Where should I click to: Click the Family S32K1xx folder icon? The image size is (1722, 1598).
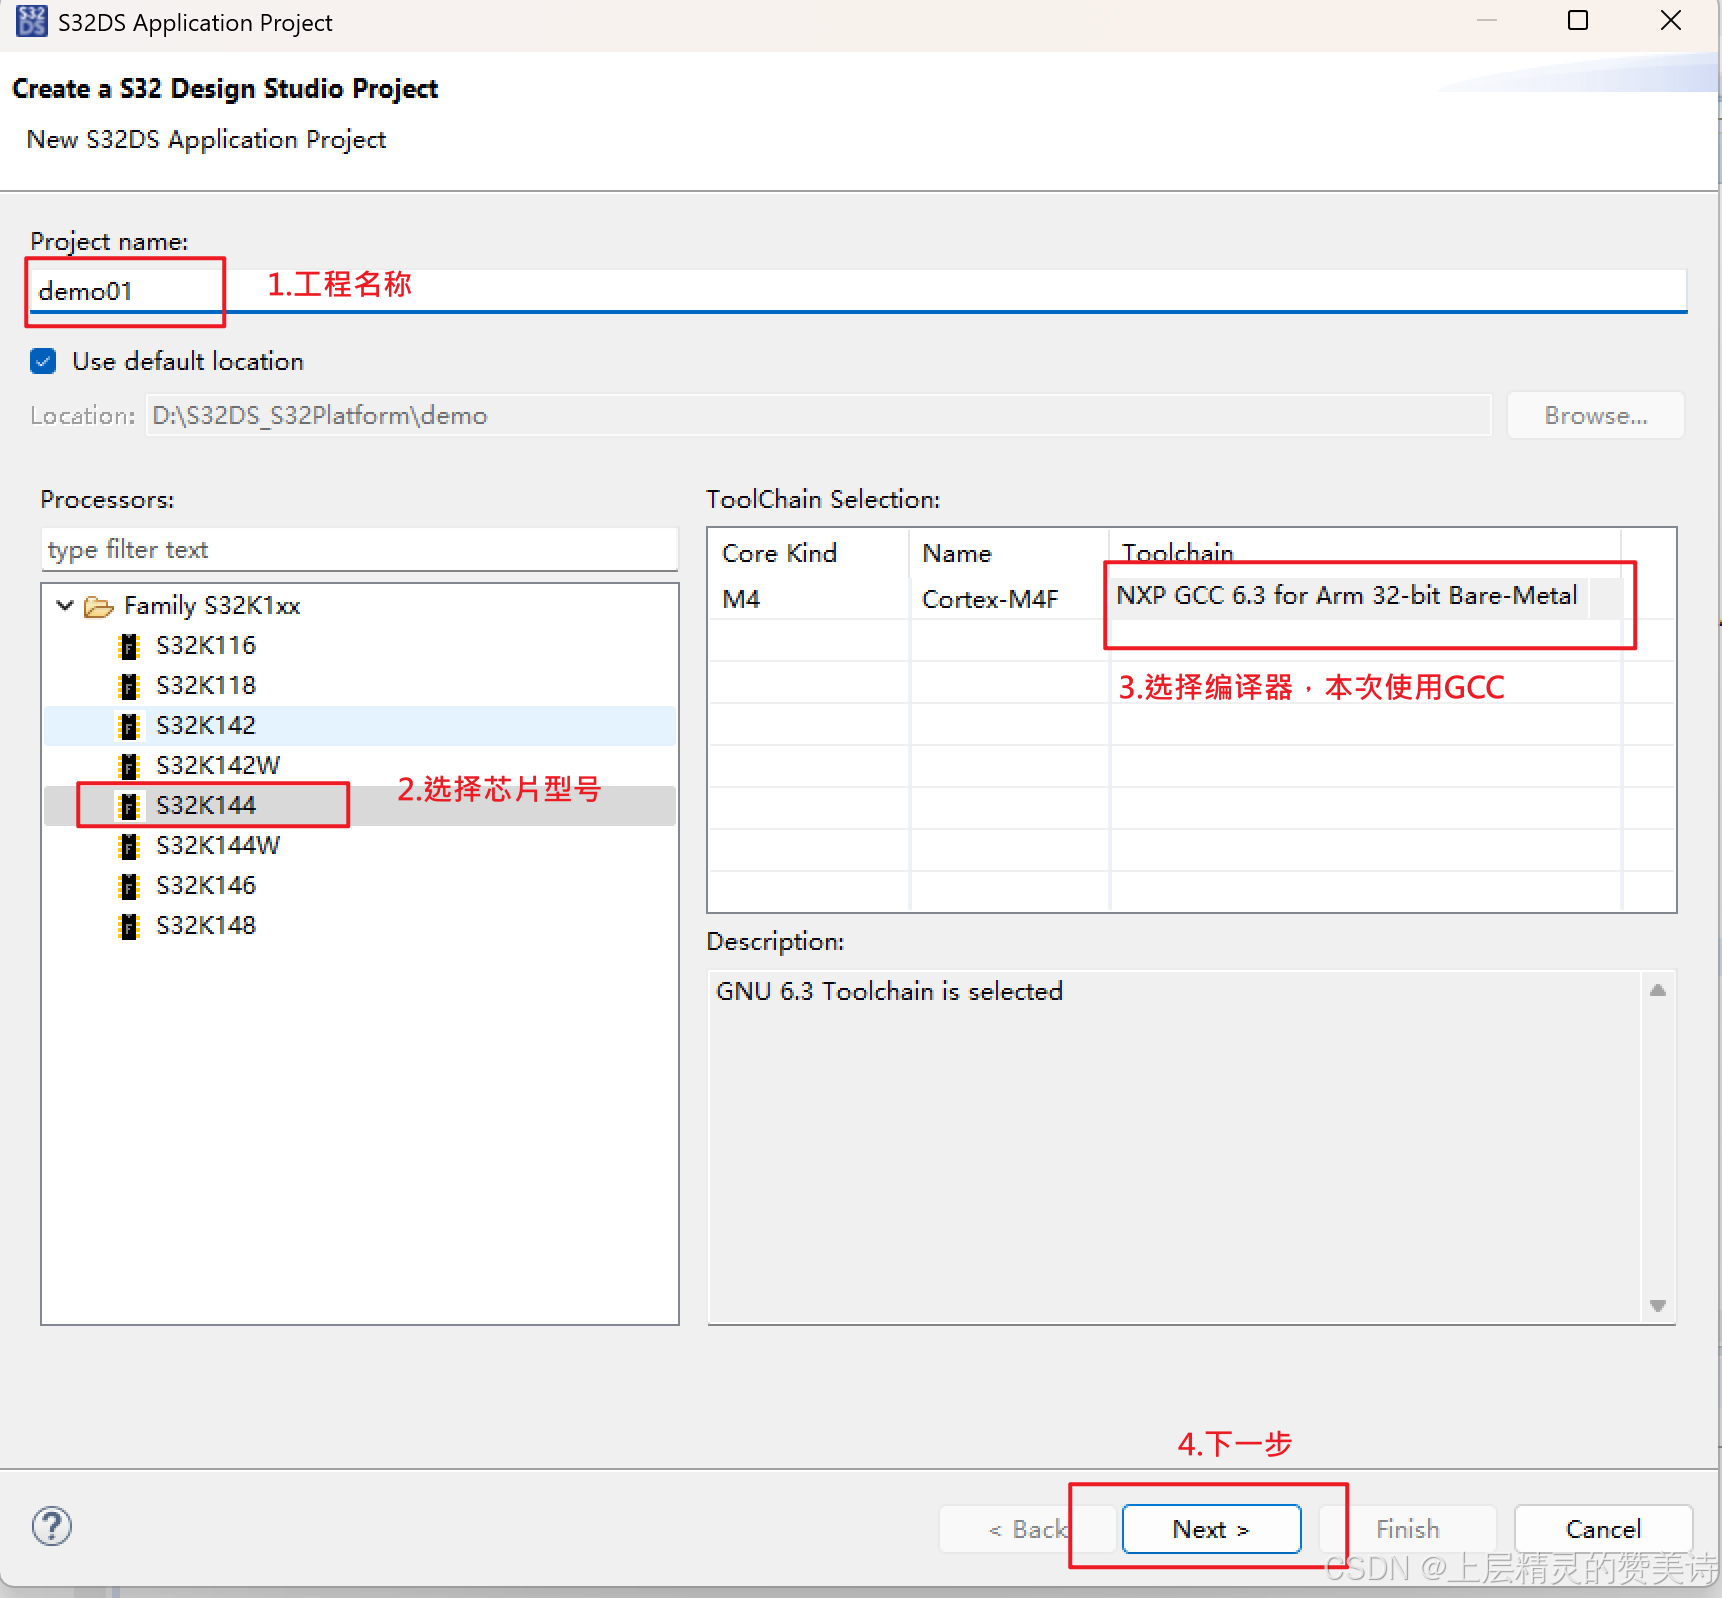[x=98, y=606]
